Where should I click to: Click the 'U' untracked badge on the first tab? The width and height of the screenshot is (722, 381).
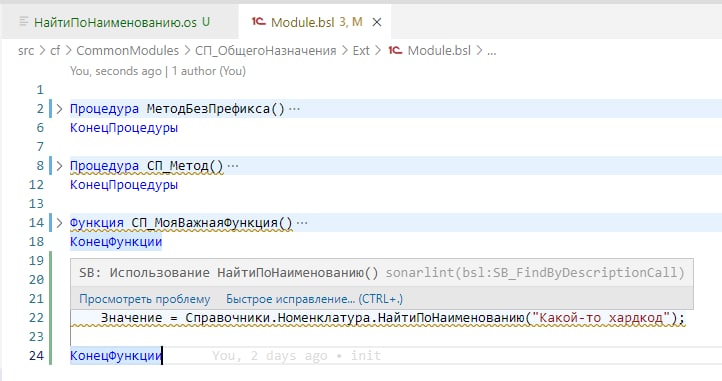point(206,22)
